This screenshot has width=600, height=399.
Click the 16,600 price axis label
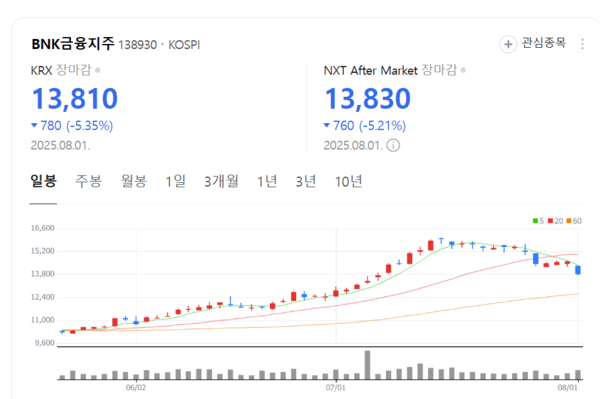pos(42,228)
